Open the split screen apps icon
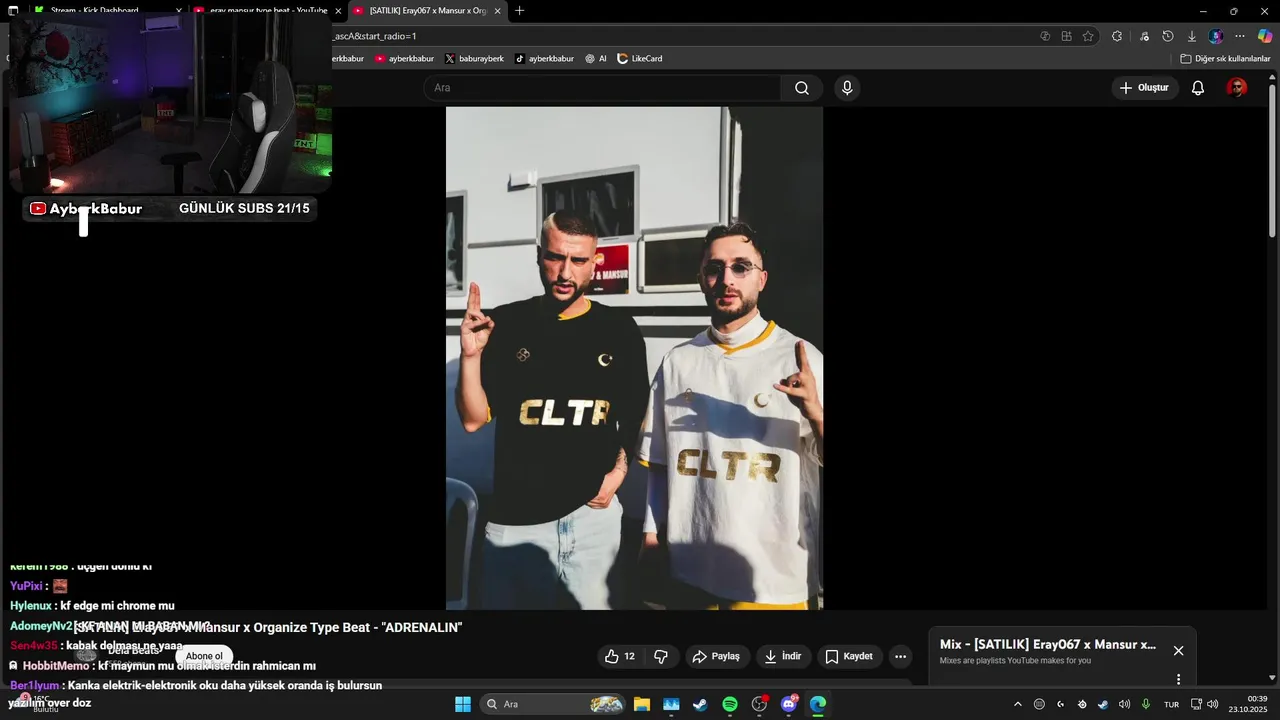 pos(1066,36)
